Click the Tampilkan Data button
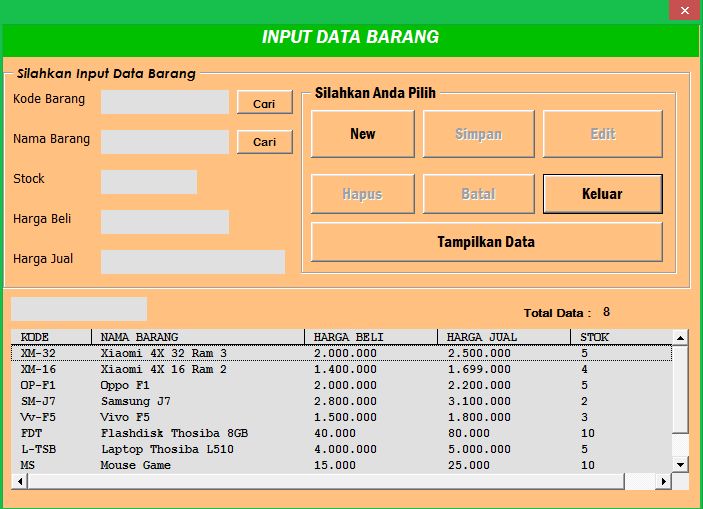The width and height of the screenshot is (703, 509). (x=486, y=242)
